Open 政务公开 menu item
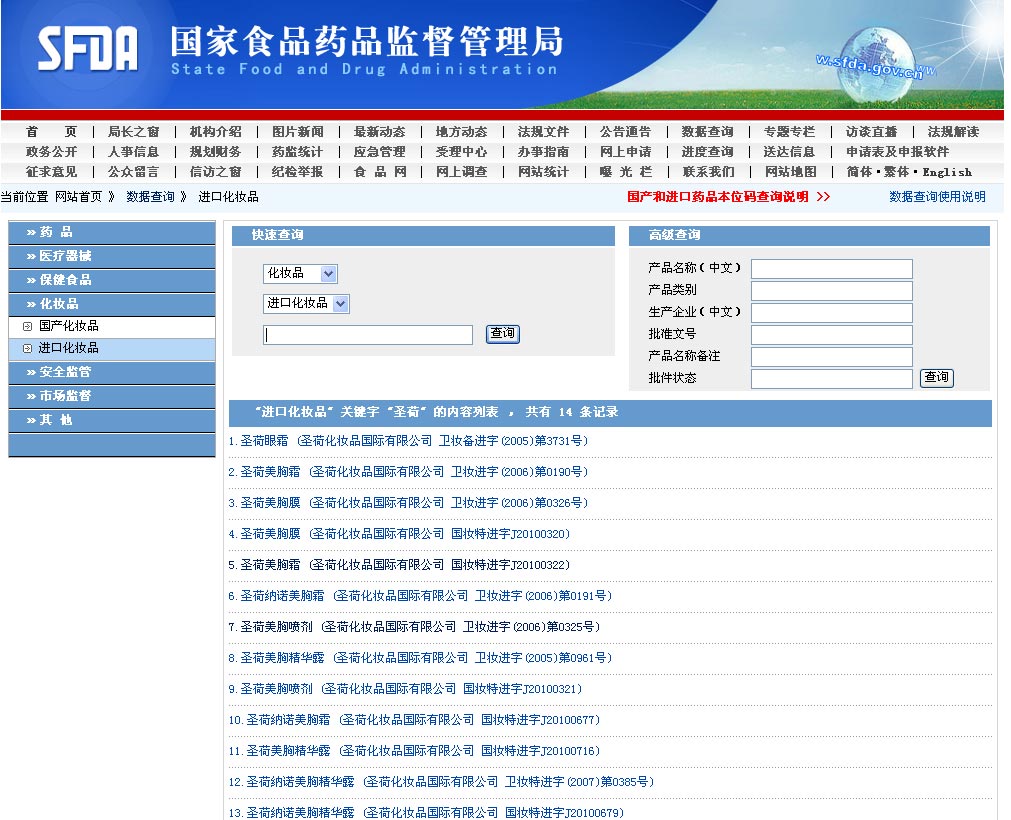Viewport: 1011px width, 820px height. 51,152
